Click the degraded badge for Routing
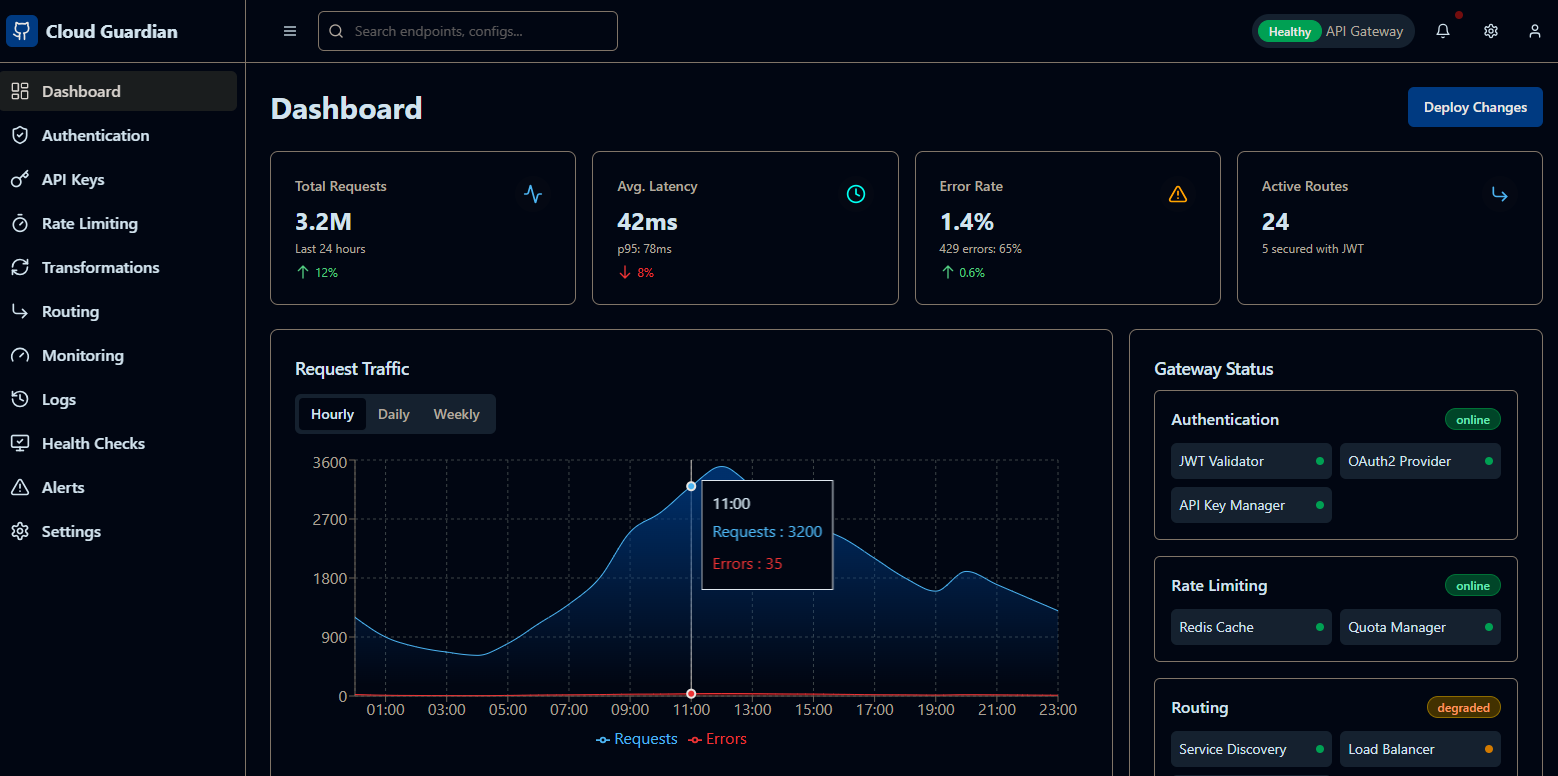1558x776 pixels. click(x=1464, y=708)
